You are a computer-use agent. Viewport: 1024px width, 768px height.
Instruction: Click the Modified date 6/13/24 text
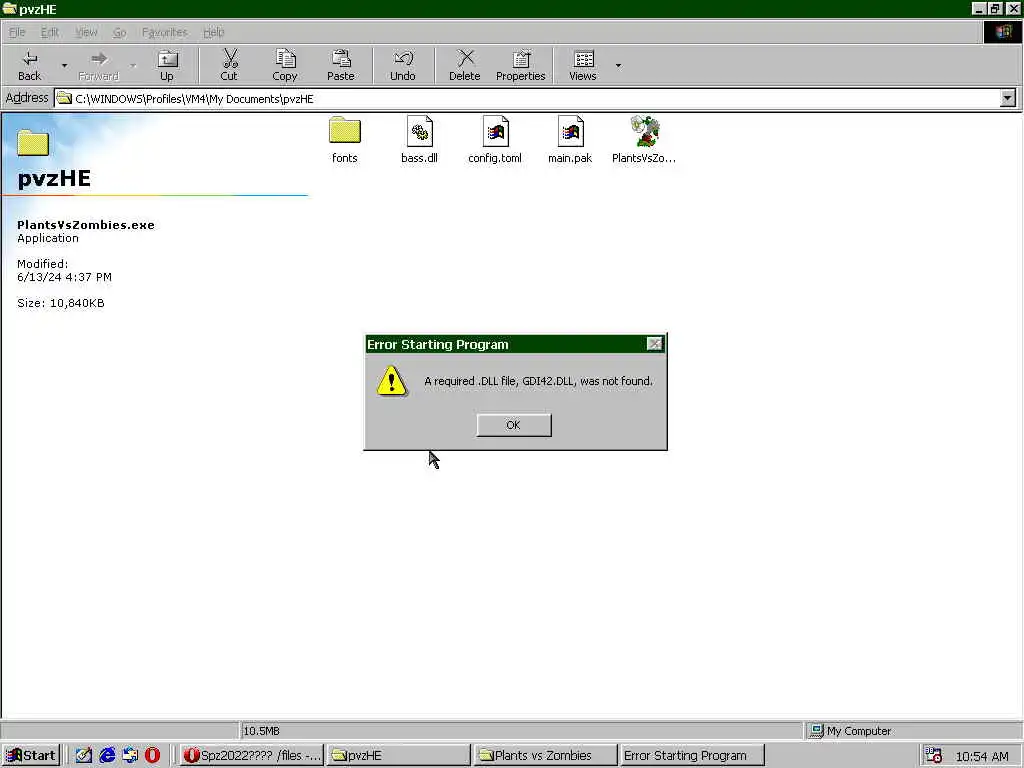pyautogui.click(x=64, y=277)
